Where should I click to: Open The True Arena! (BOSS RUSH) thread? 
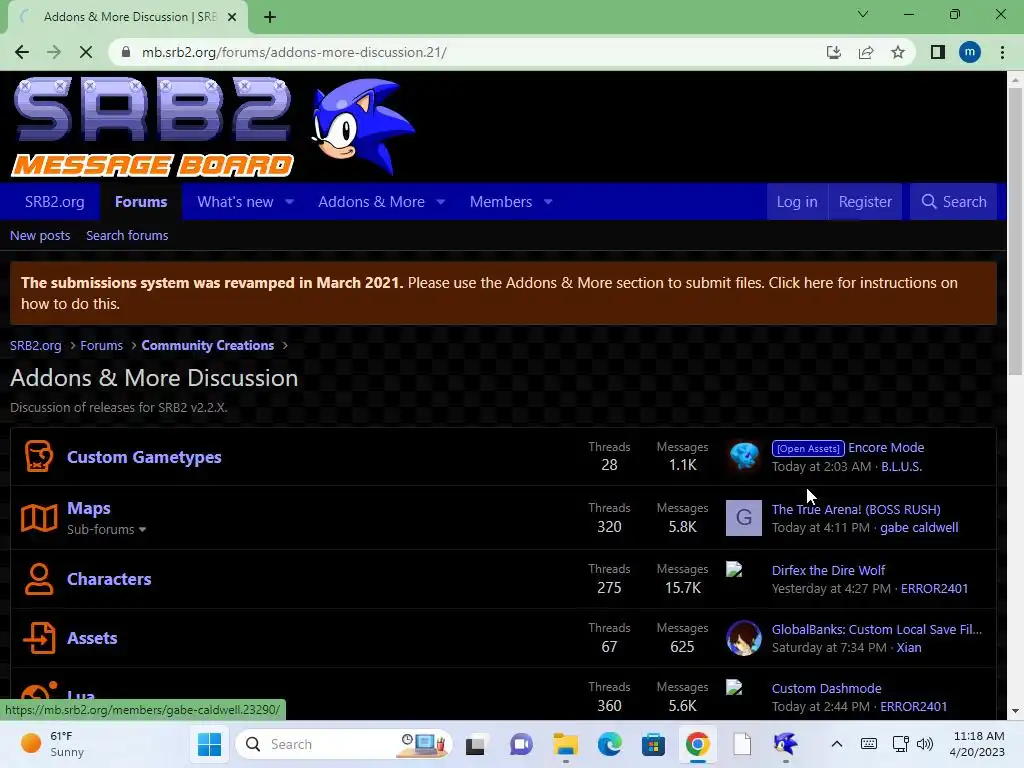[x=856, y=509]
